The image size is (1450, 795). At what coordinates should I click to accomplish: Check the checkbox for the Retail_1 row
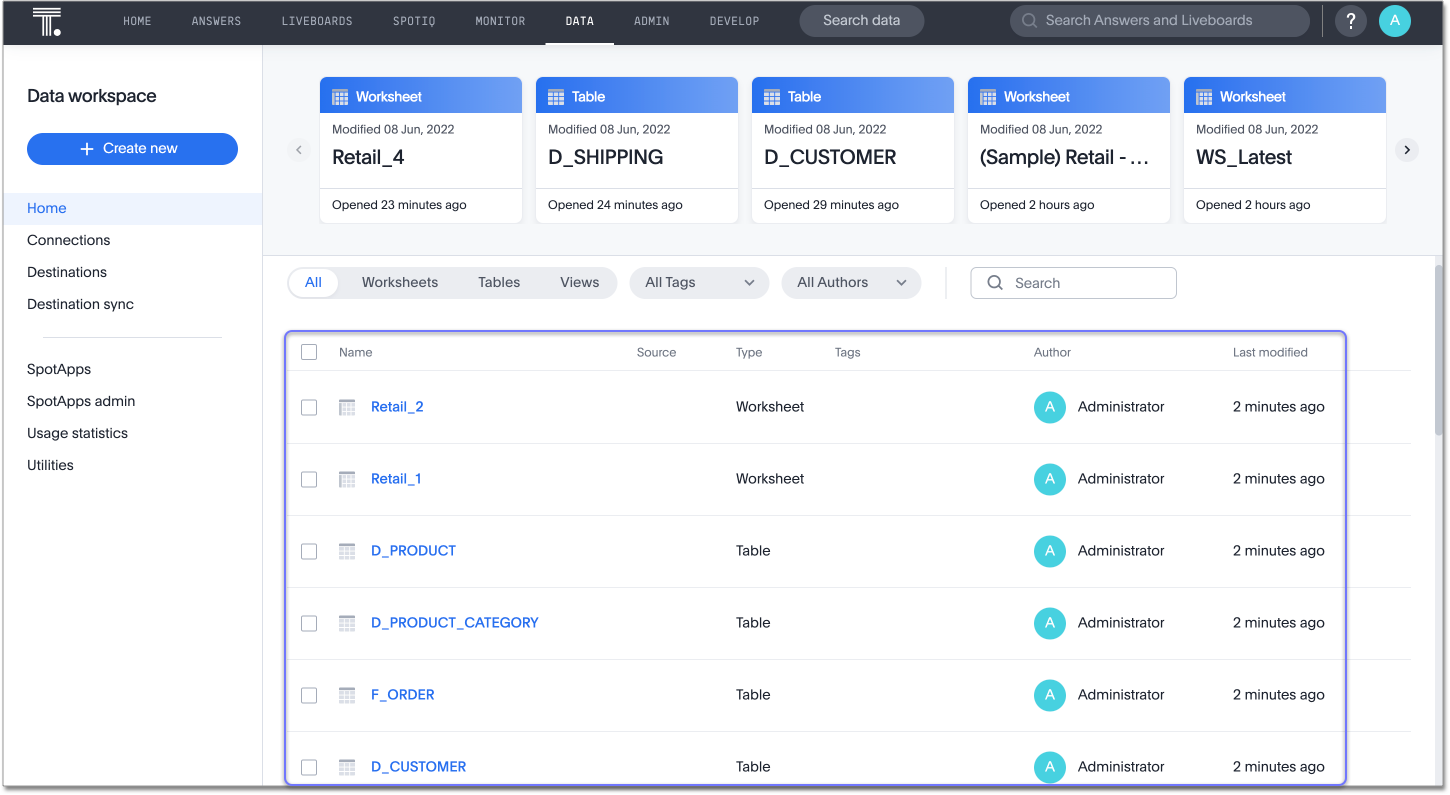pos(309,479)
